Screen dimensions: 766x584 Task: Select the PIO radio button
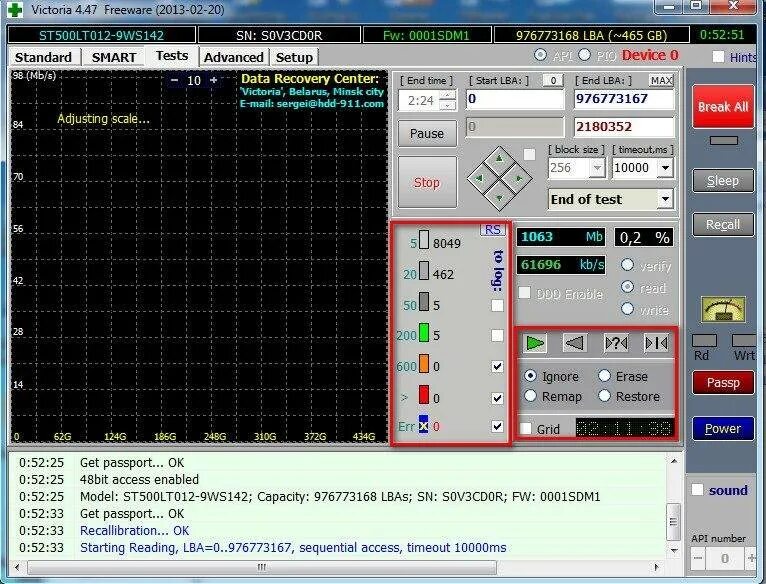tap(584, 55)
